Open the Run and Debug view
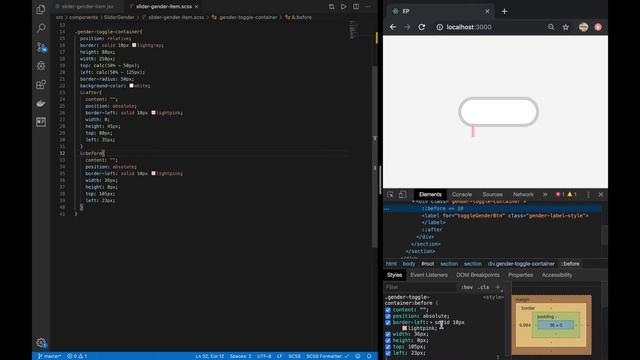This screenshot has height=360, width=640. click(41, 66)
